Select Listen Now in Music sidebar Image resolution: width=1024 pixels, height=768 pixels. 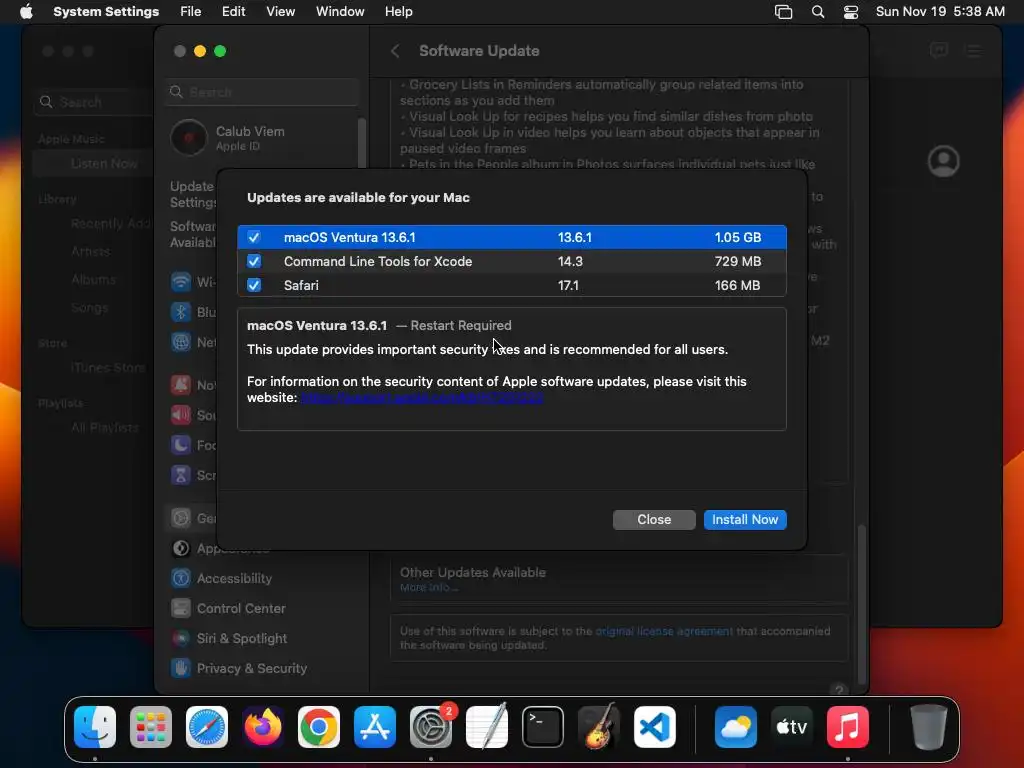click(95, 163)
